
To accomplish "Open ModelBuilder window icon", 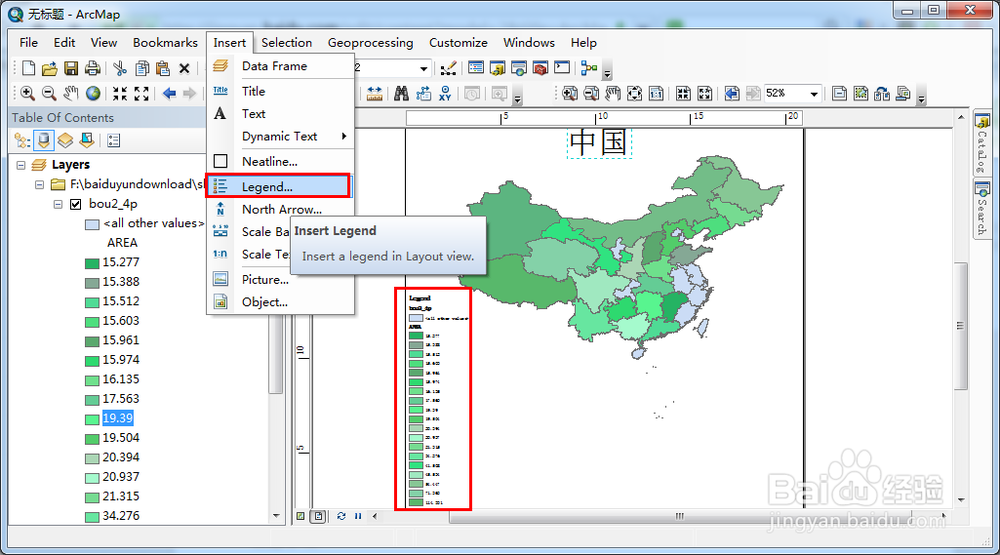I will 589,68.
